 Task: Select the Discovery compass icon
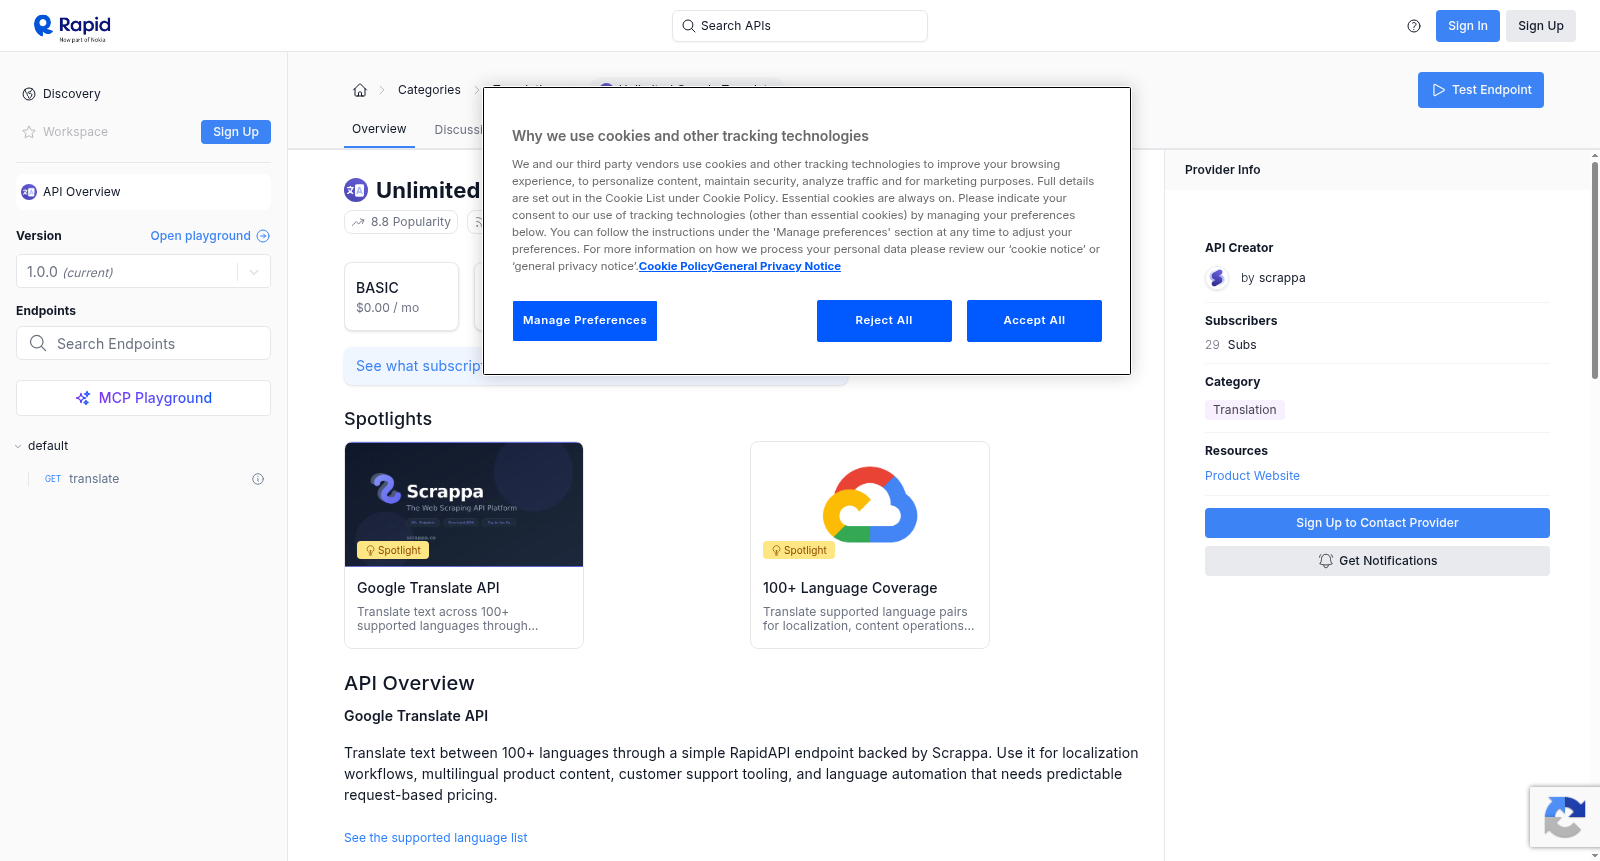click(x=29, y=94)
